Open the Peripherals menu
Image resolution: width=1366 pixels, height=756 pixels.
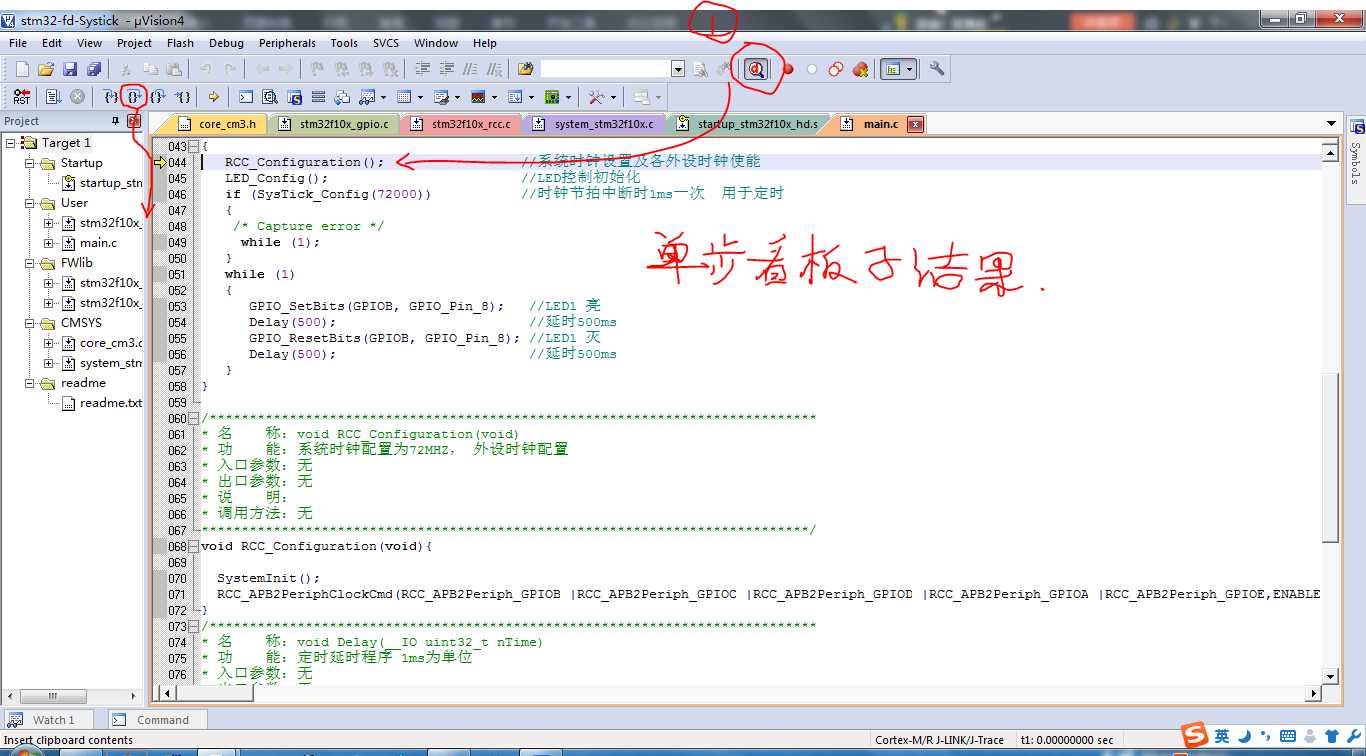pos(287,43)
